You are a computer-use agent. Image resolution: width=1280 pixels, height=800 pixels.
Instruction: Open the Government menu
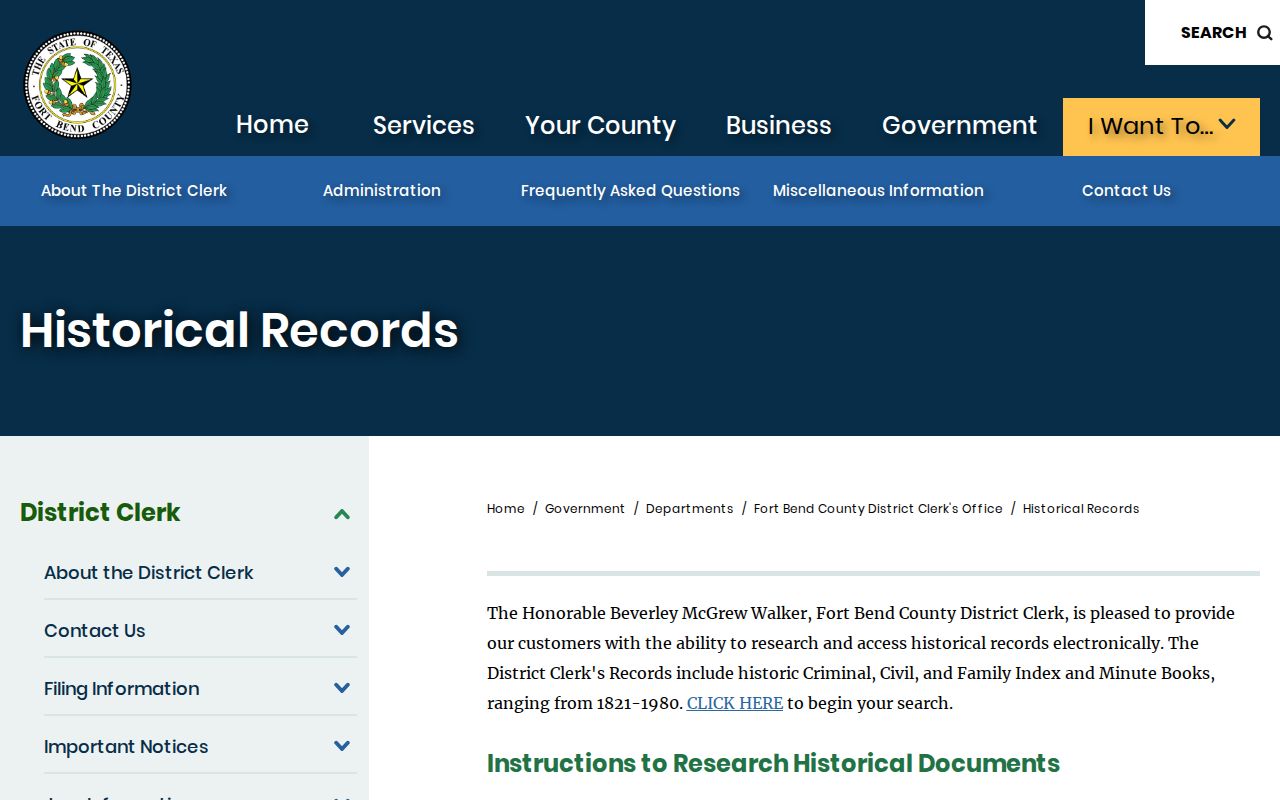[959, 125]
